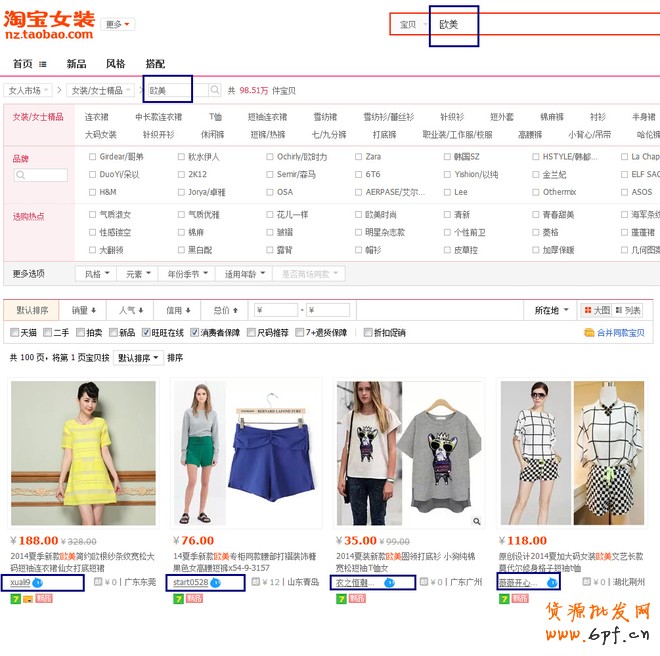This screenshot has height=656, width=660.
Task: Click the Taobao 女装 logo
Action: pos(51,26)
